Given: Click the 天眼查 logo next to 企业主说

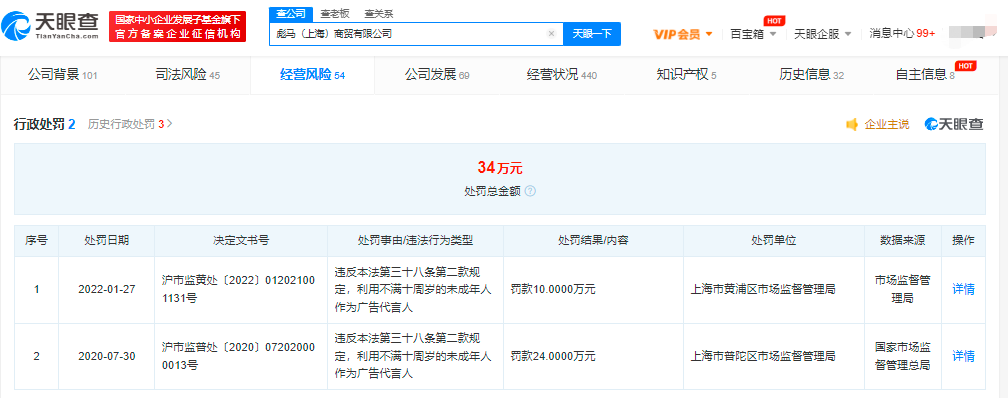Looking at the screenshot, I should pos(954,125).
